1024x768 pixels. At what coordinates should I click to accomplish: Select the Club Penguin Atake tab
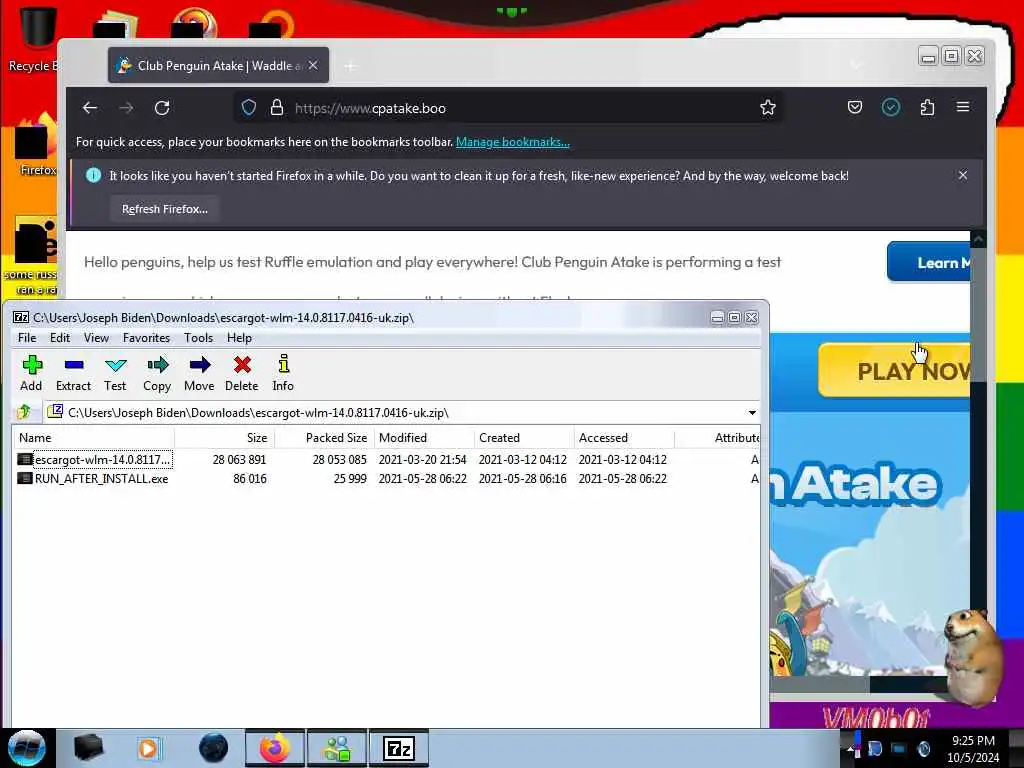click(x=218, y=65)
